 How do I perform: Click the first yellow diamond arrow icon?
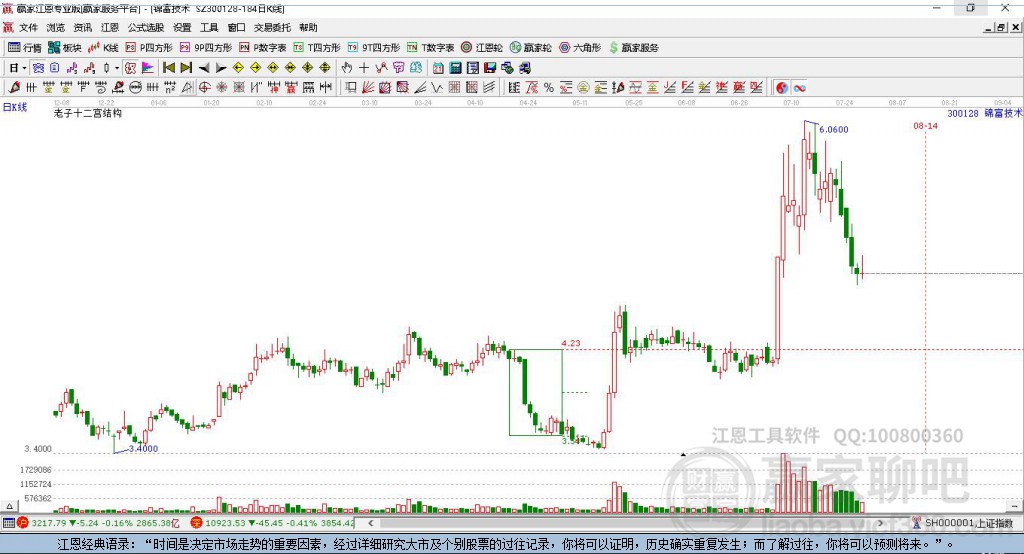click(x=238, y=68)
